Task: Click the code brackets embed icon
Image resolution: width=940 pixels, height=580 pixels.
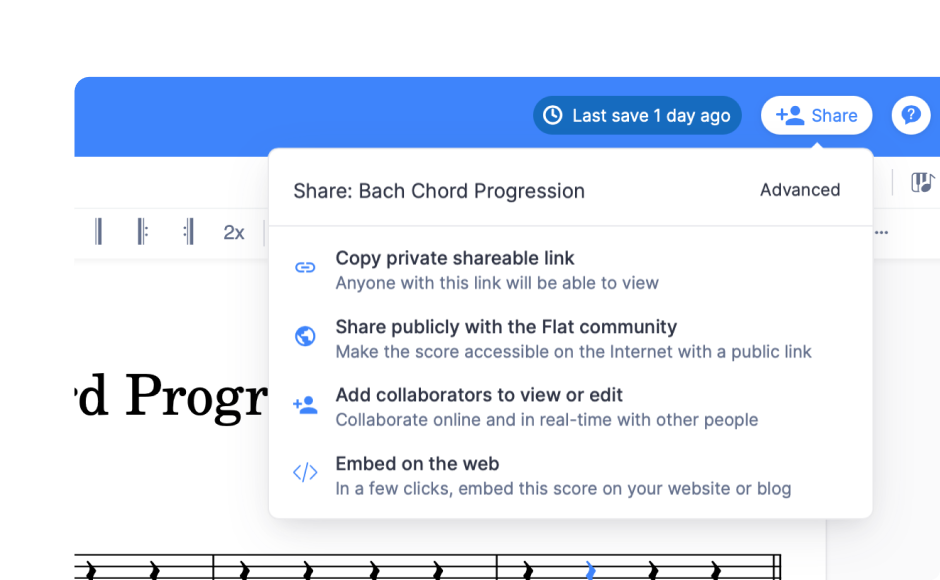Action: pos(305,472)
